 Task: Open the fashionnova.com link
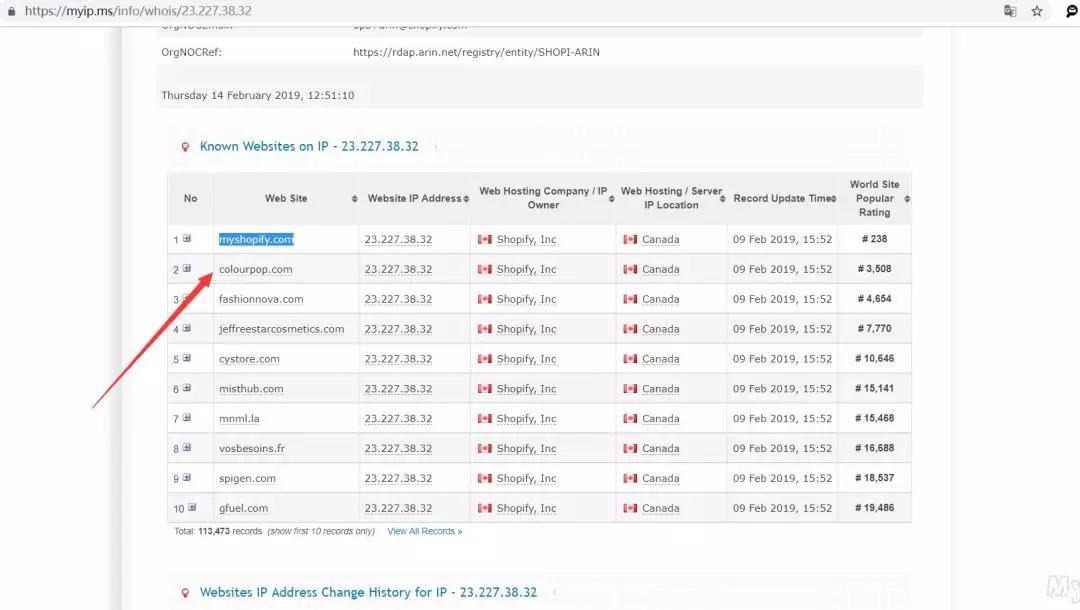tap(261, 299)
